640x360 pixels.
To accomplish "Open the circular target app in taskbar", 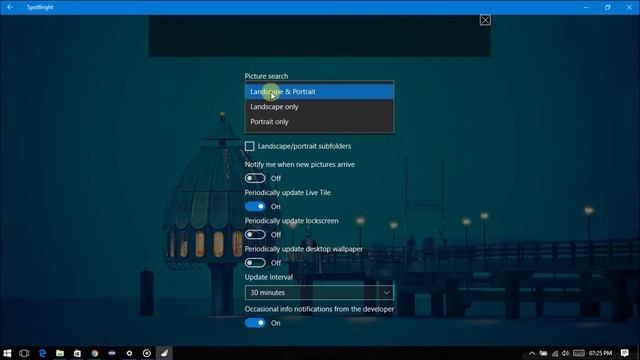I will 147,353.
